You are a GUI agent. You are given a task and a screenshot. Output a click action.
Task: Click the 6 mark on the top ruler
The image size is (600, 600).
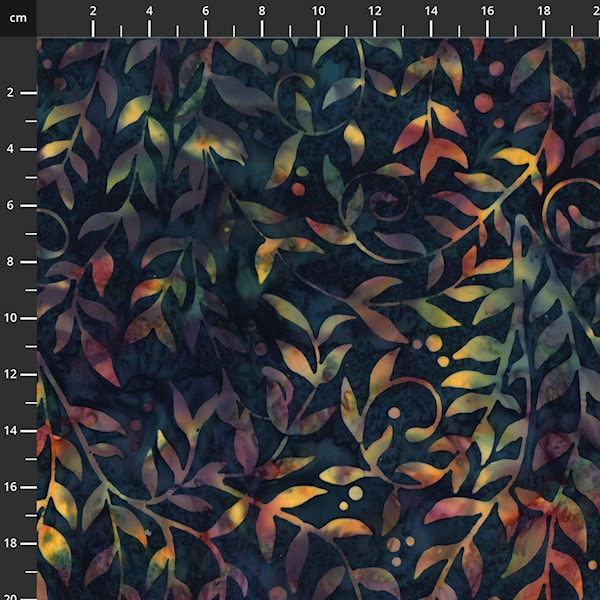205,10
